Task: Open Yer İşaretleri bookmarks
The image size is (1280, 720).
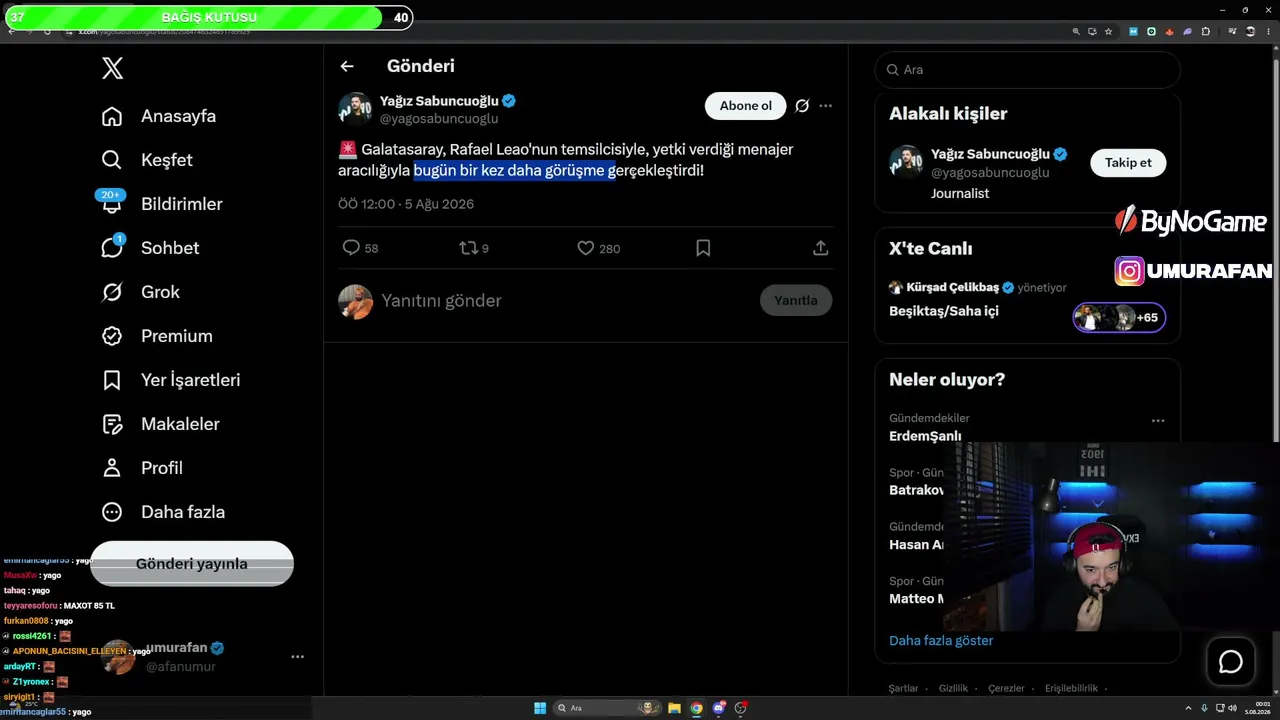Action: pos(171,380)
